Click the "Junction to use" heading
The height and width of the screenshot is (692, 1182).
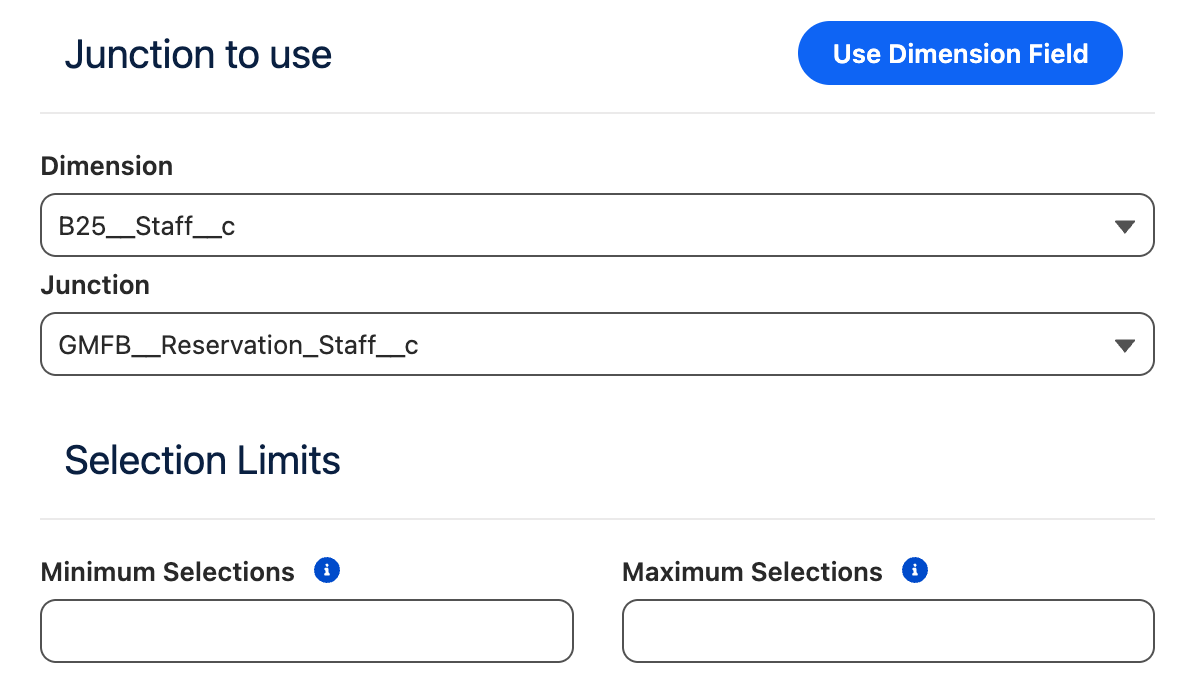point(198,55)
